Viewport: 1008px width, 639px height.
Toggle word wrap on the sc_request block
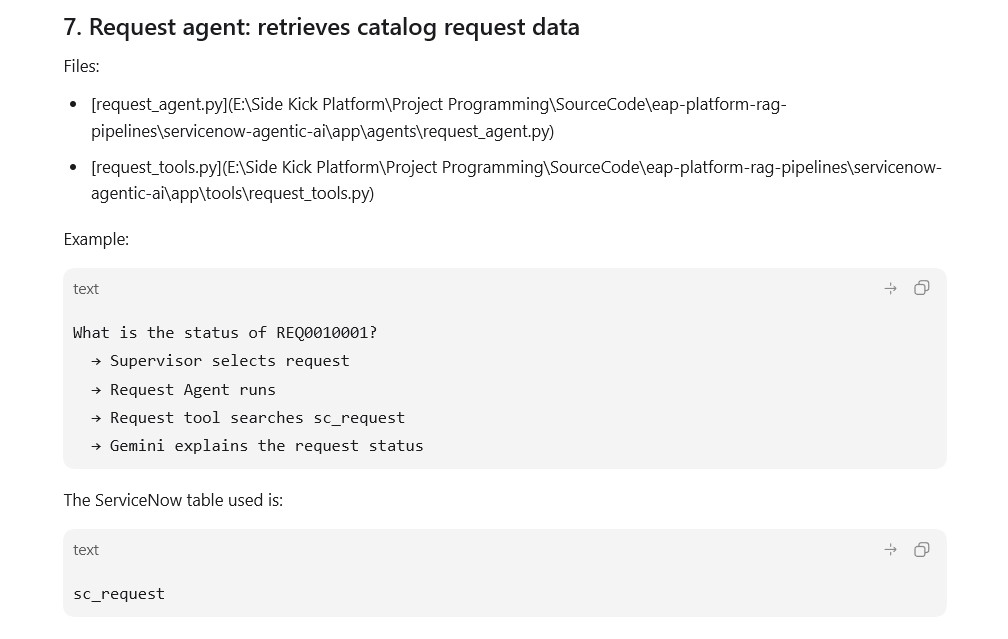tap(890, 550)
